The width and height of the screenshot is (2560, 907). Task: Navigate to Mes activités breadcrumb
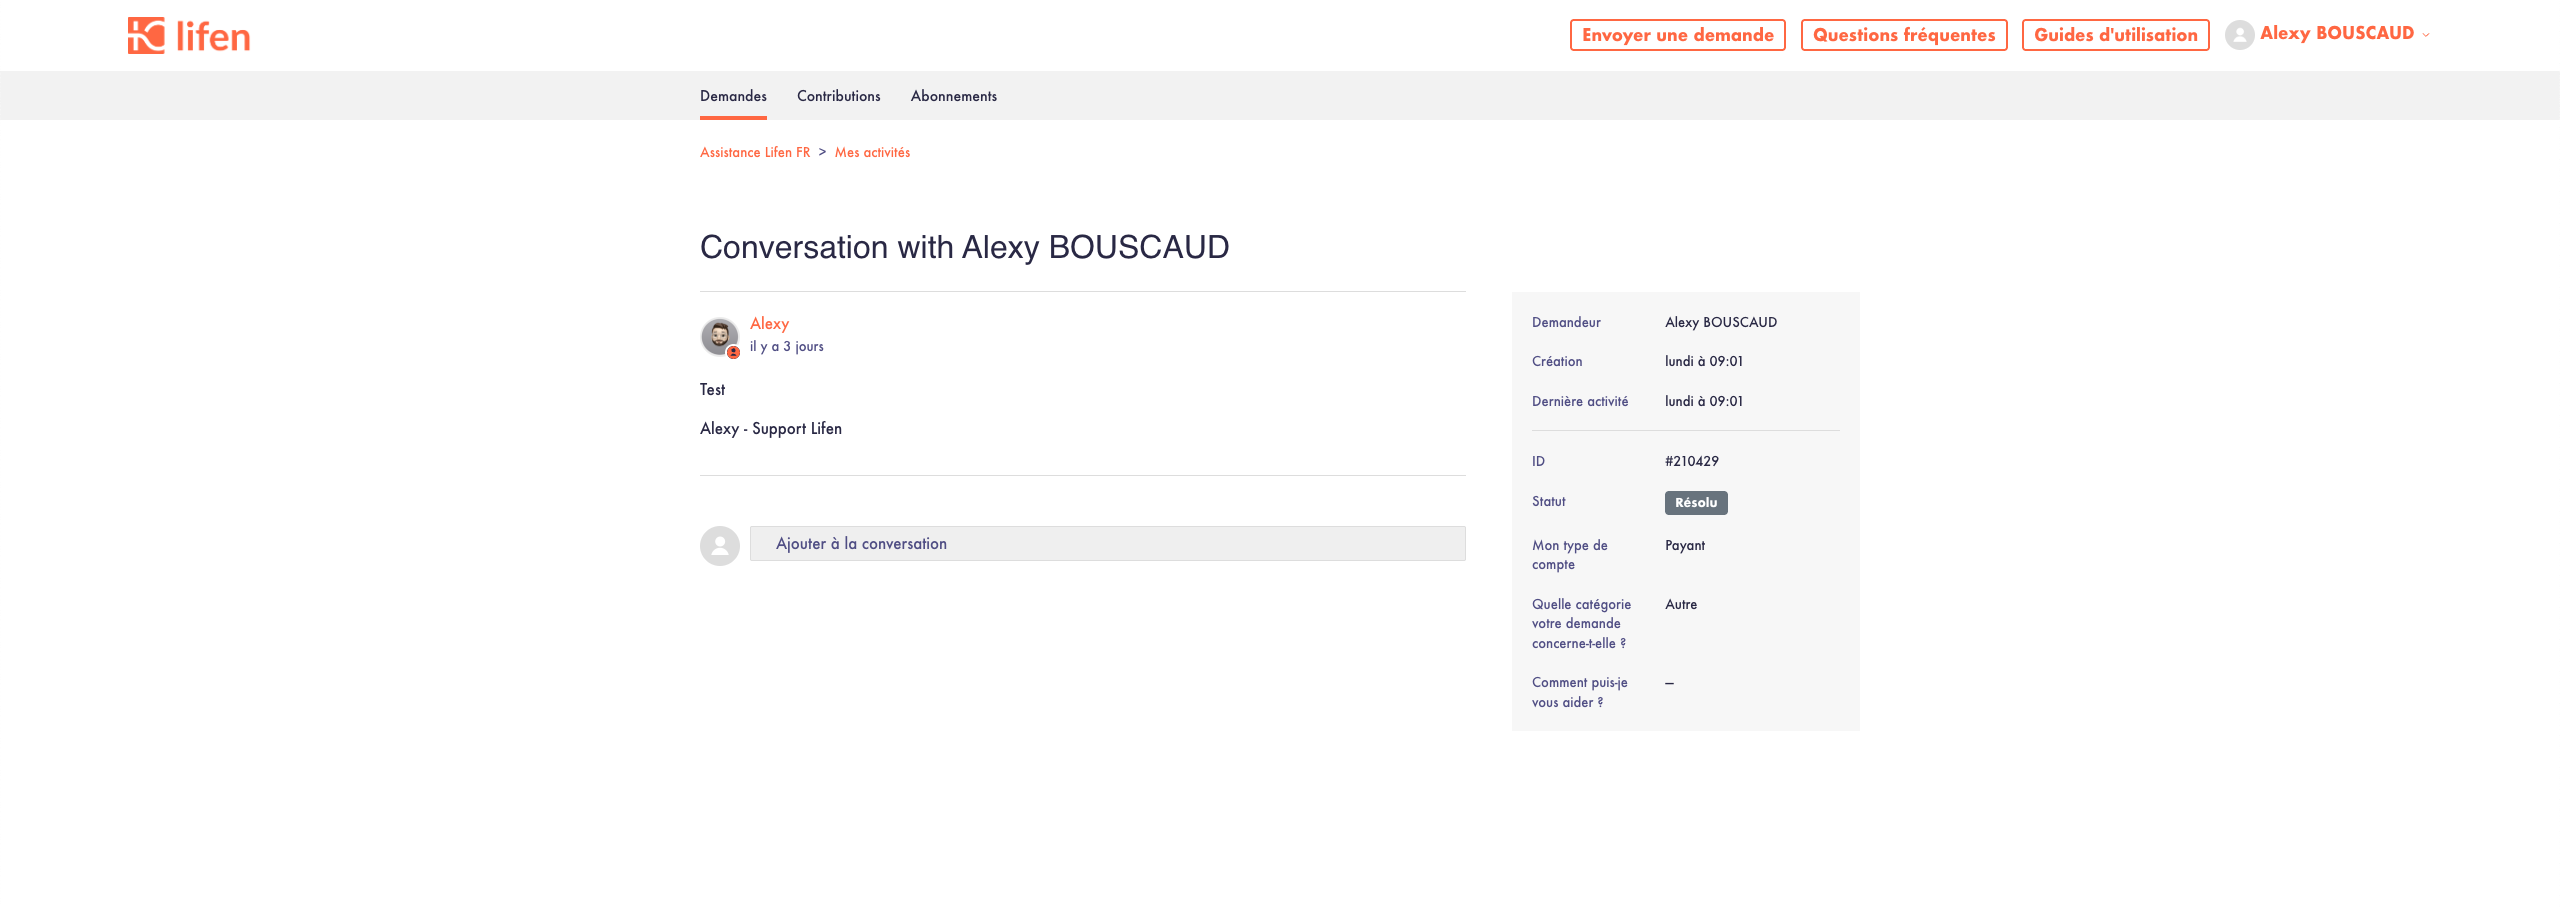coord(872,153)
